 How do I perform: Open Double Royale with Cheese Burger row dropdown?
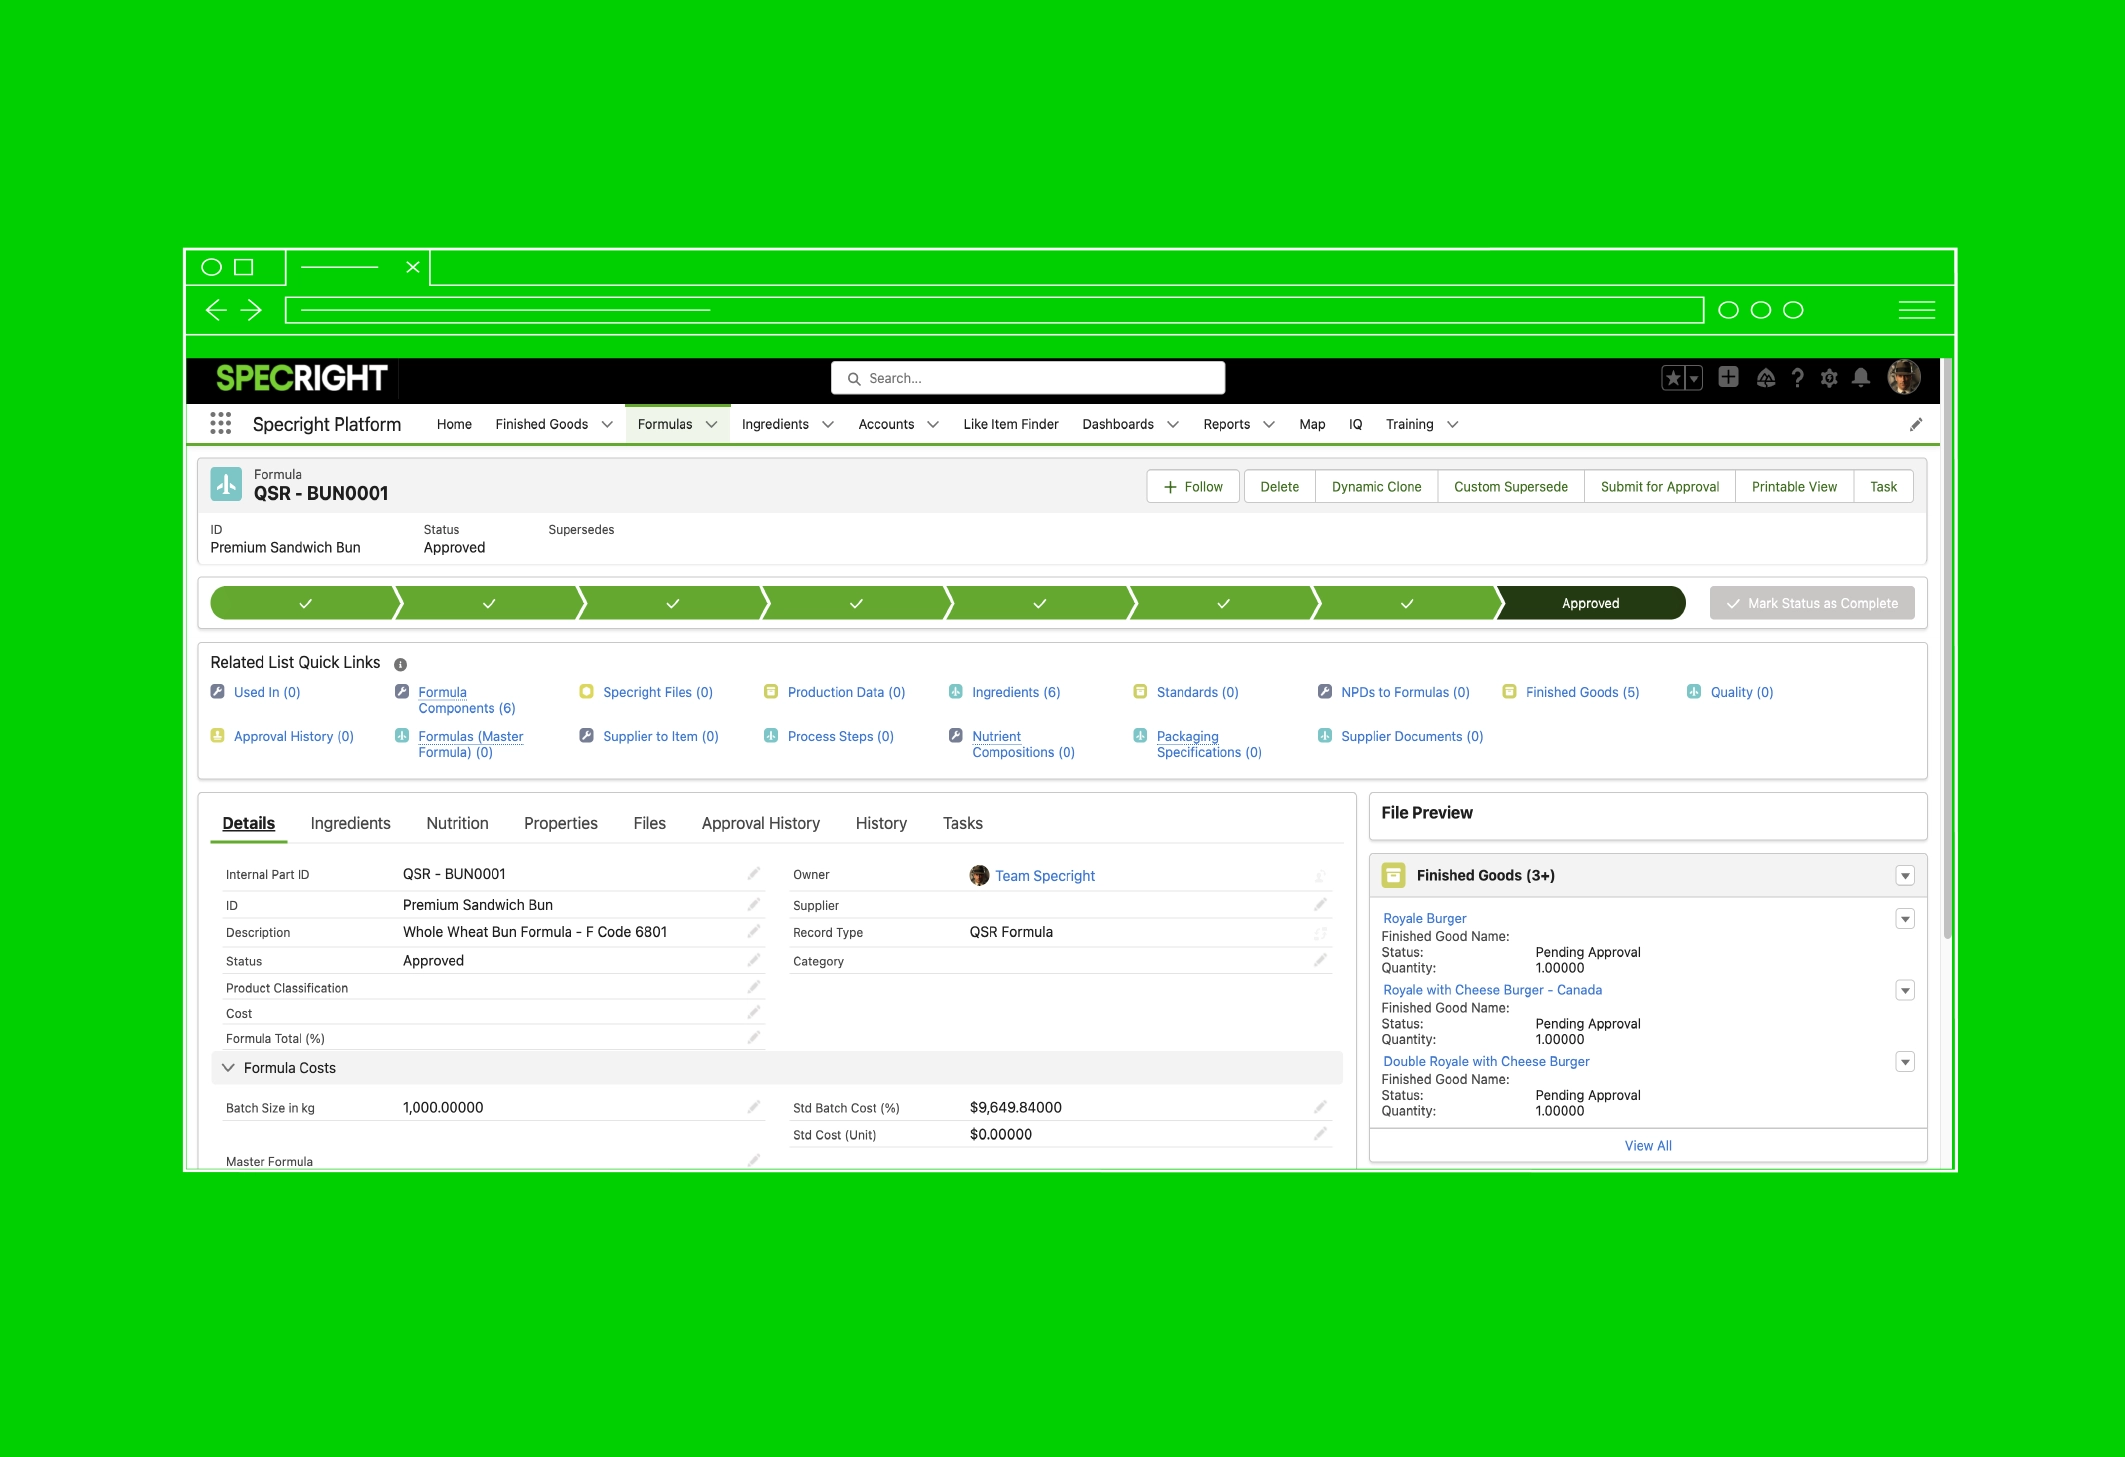point(1905,1062)
